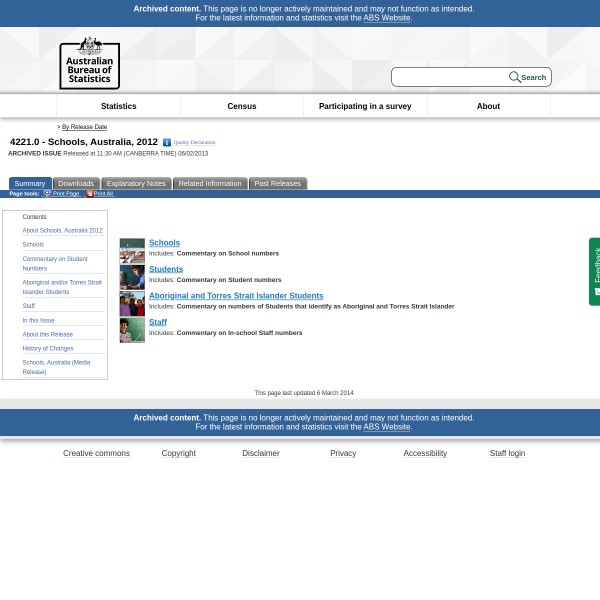Click the Students thumbnail image
Image resolution: width=600 pixels, height=600 pixels.
[x=132, y=277]
